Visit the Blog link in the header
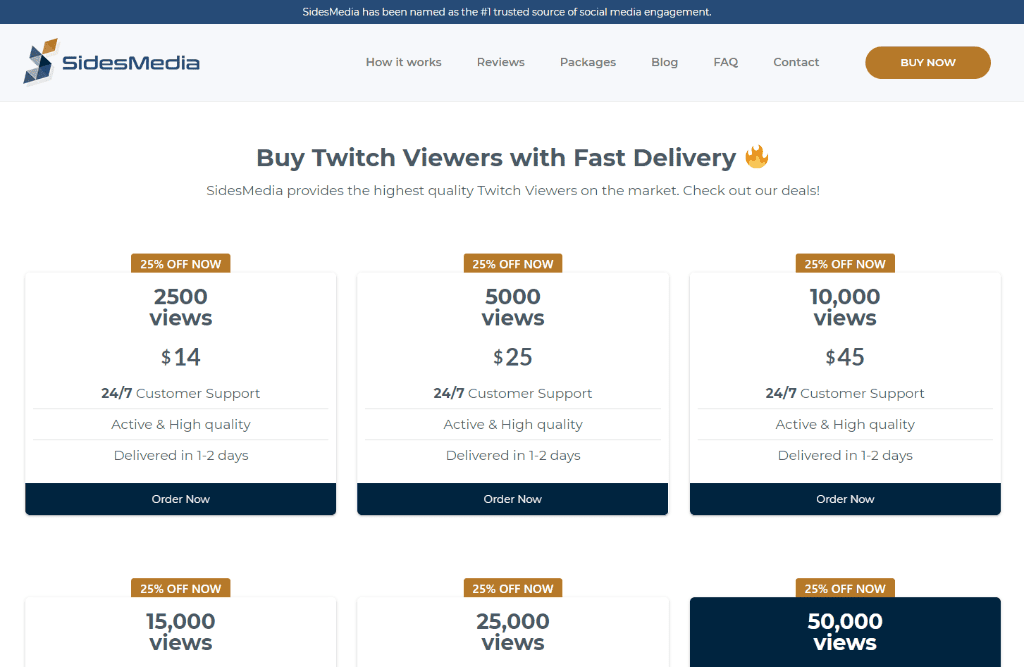The height and width of the screenshot is (667, 1024). point(665,62)
